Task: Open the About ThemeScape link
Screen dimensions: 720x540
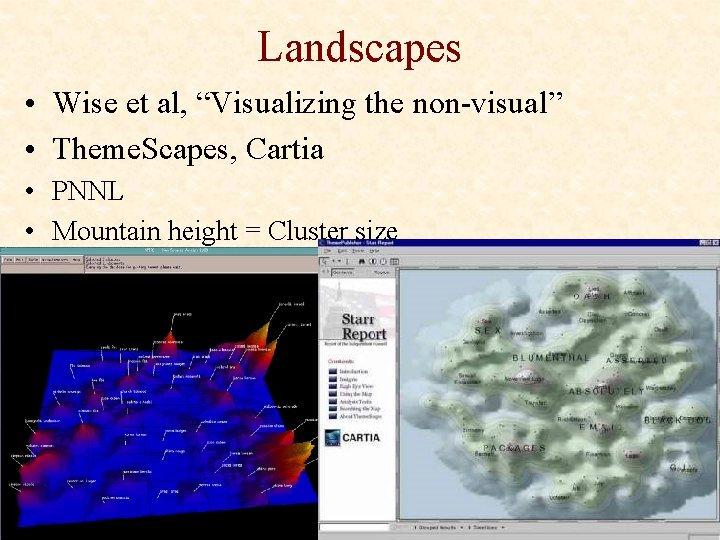Action: click(360, 416)
